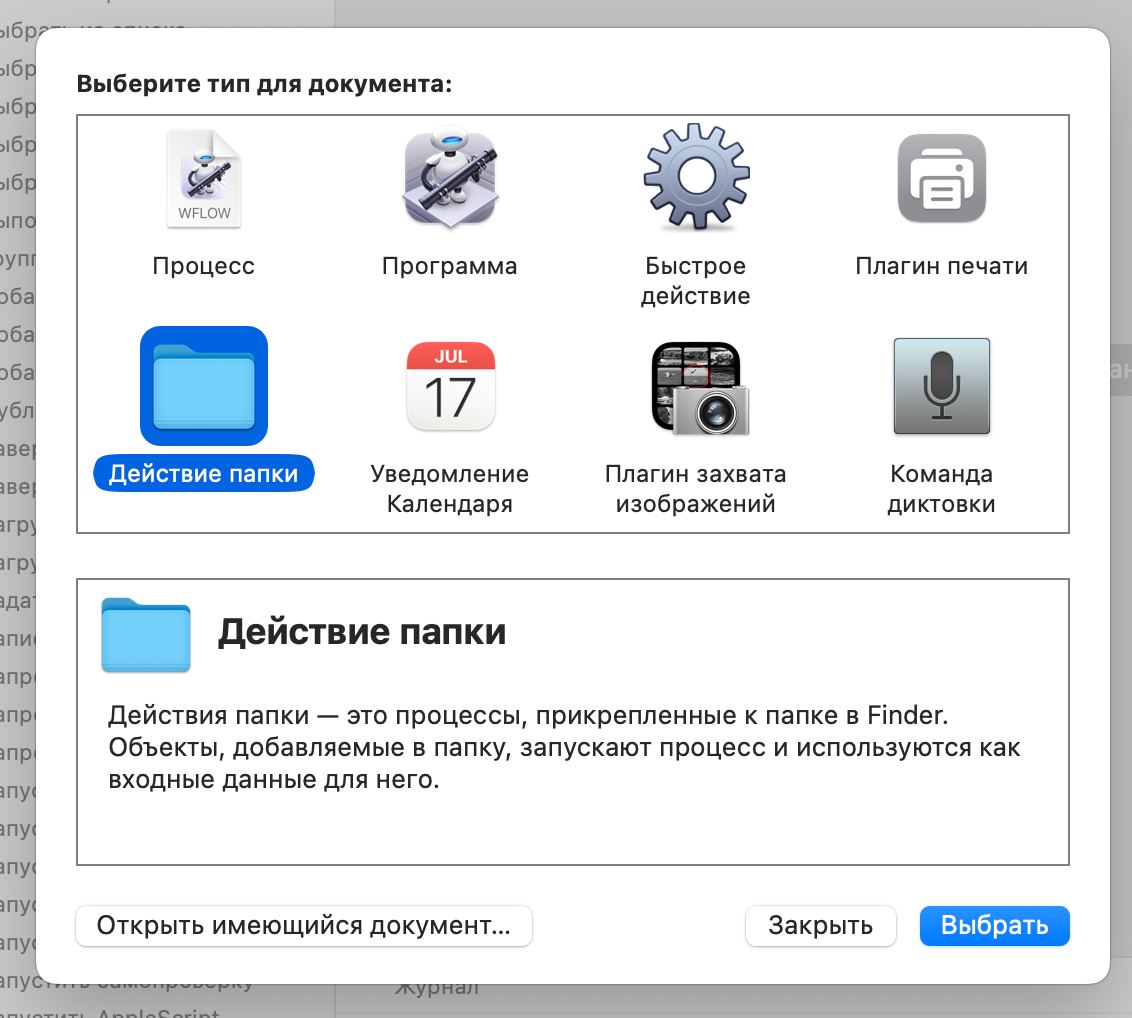Viewport: 1132px width, 1018px height.
Task: Click the Процесс label
Action: 204,266
